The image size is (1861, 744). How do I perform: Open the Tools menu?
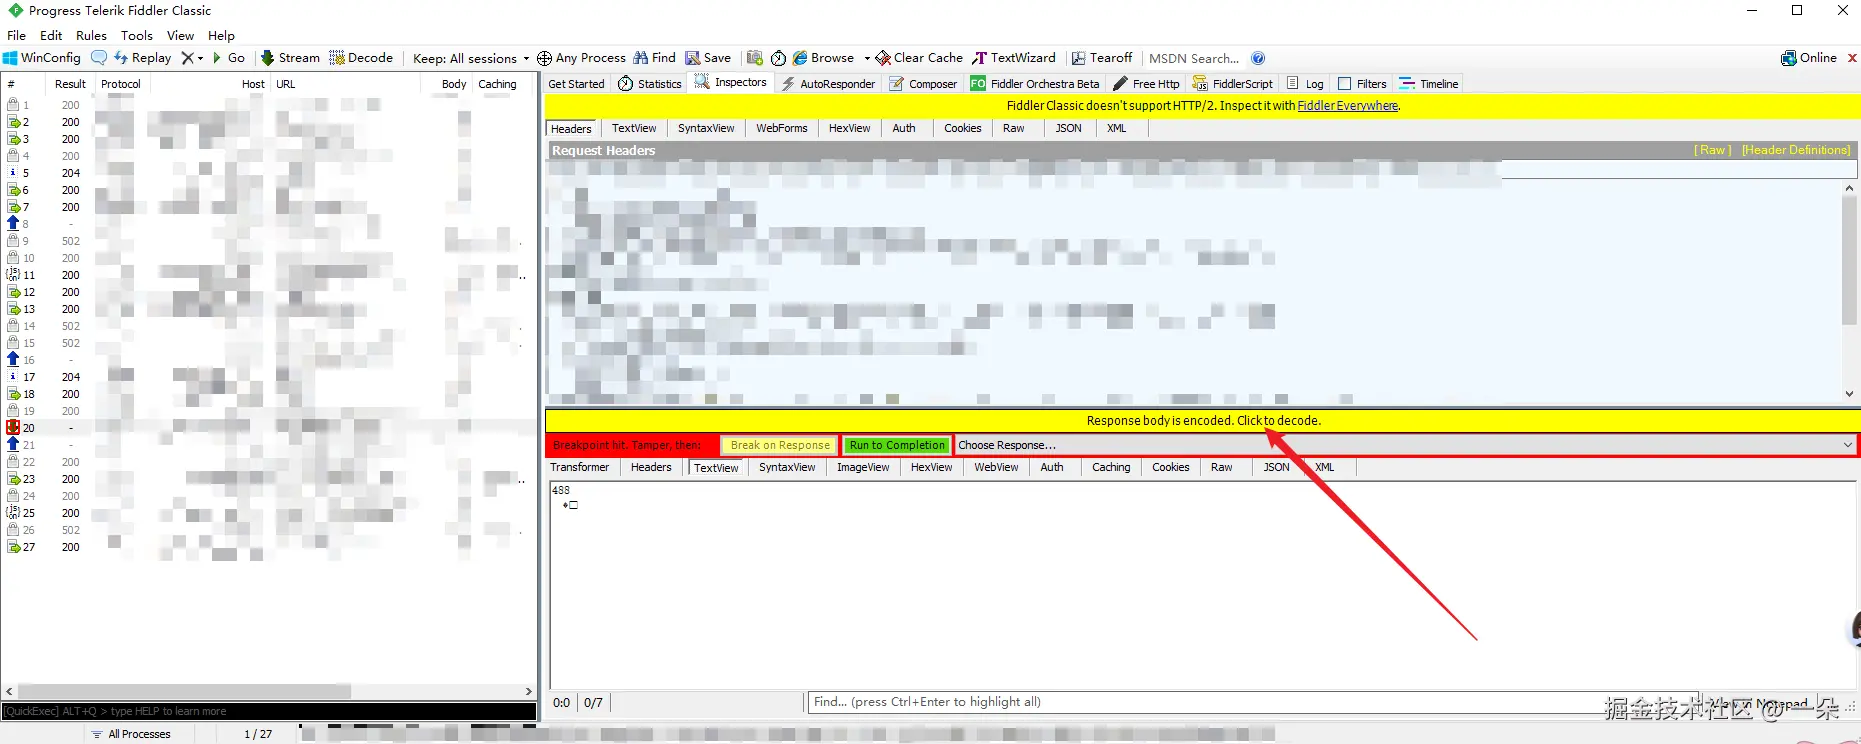(x=137, y=35)
